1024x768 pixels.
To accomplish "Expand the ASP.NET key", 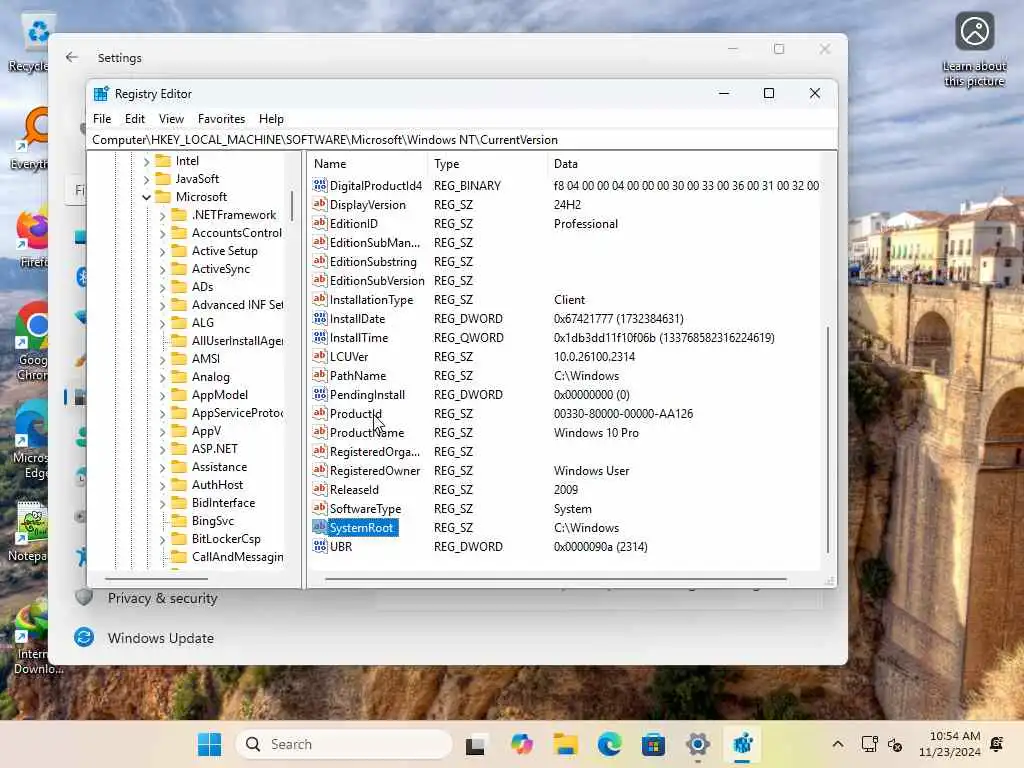I will pyautogui.click(x=163, y=449).
